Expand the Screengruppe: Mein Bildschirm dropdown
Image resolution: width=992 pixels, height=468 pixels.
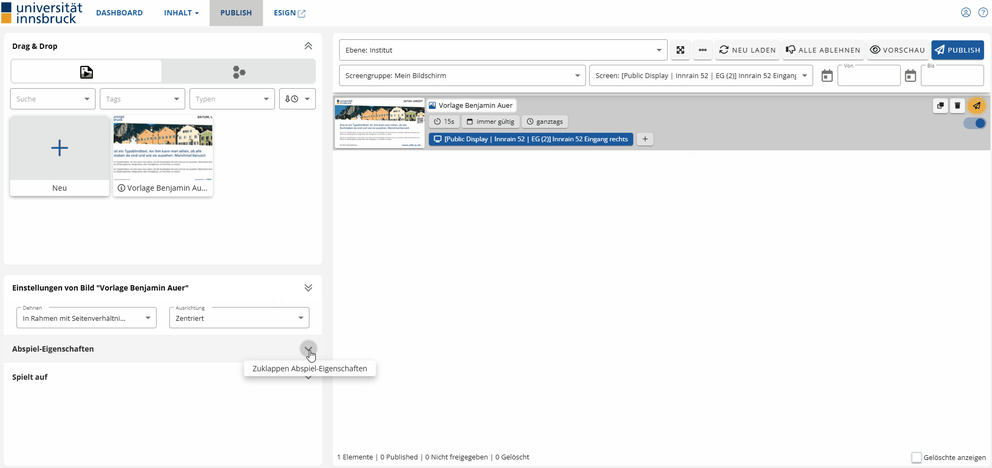point(462,76)
